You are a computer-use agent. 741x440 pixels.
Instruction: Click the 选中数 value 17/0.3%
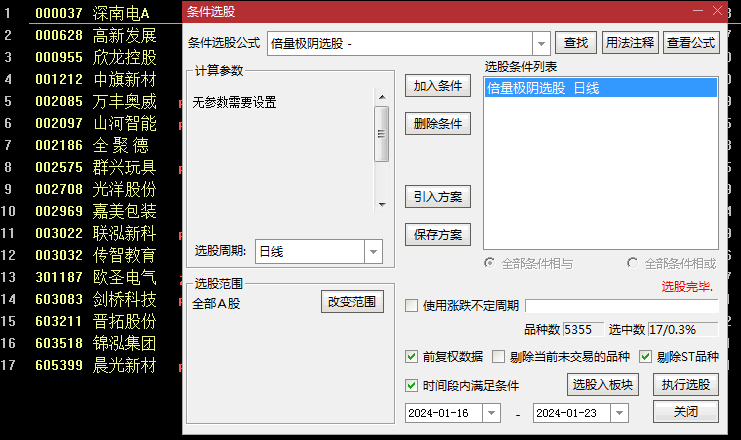(683, 329)
